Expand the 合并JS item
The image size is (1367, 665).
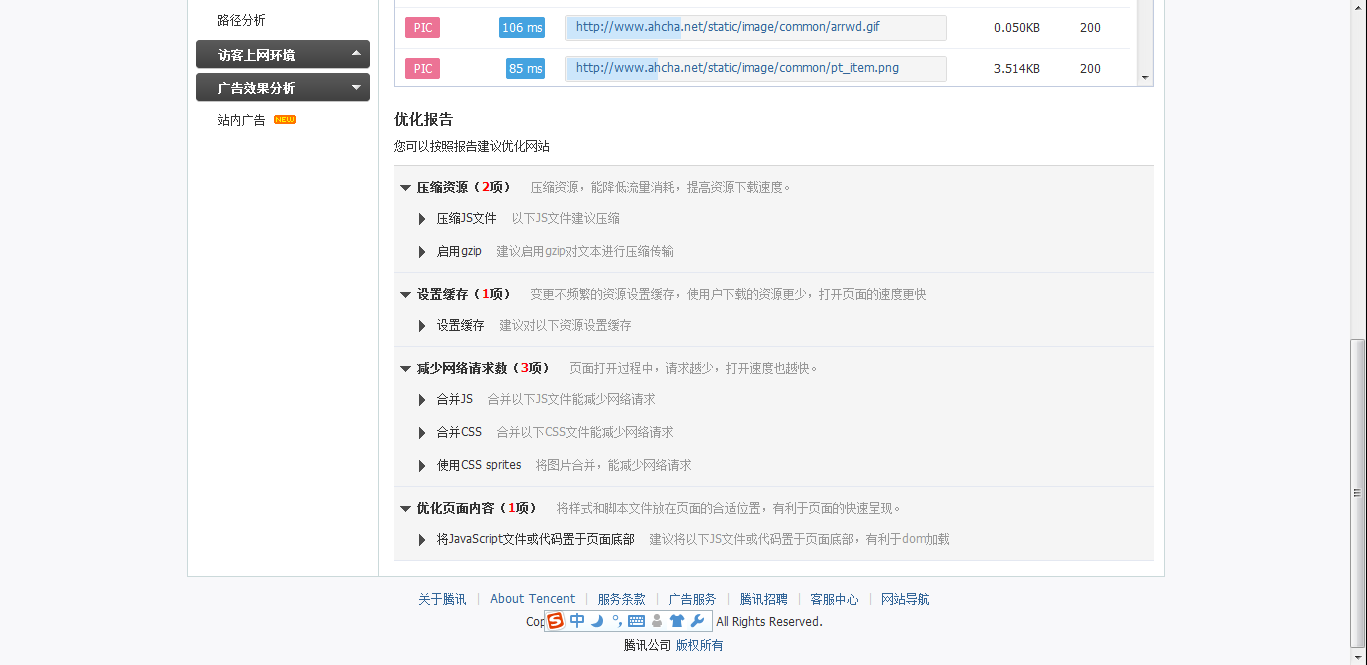pyautogui.click(x=422, y=400)
